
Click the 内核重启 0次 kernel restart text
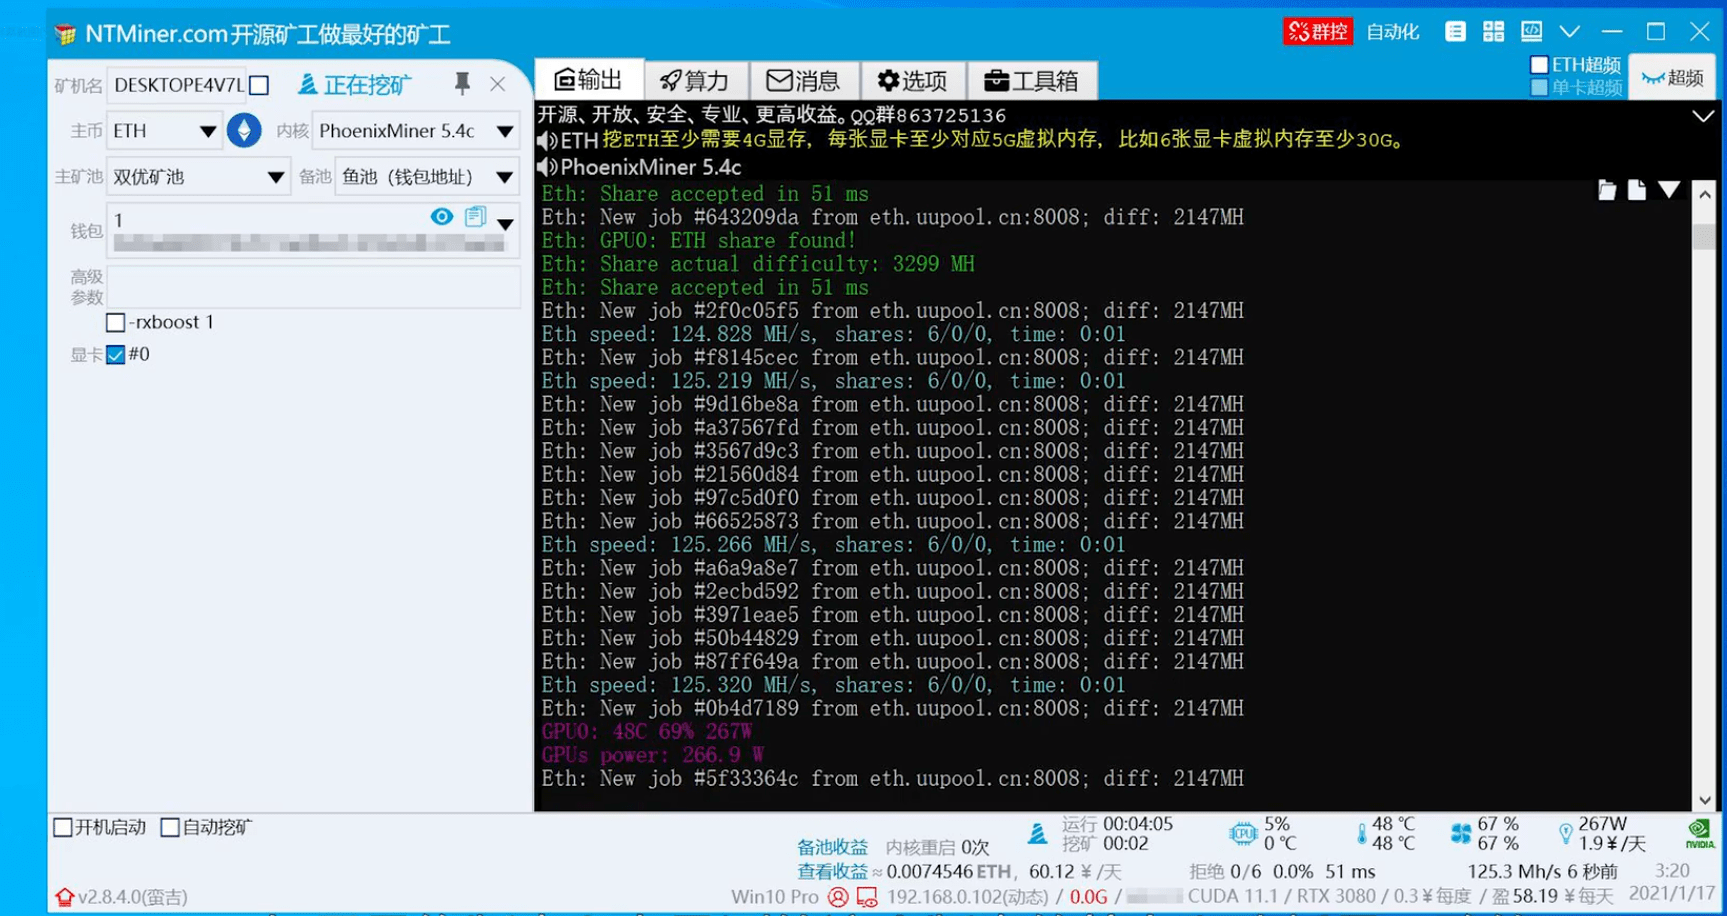coord(937,848)
